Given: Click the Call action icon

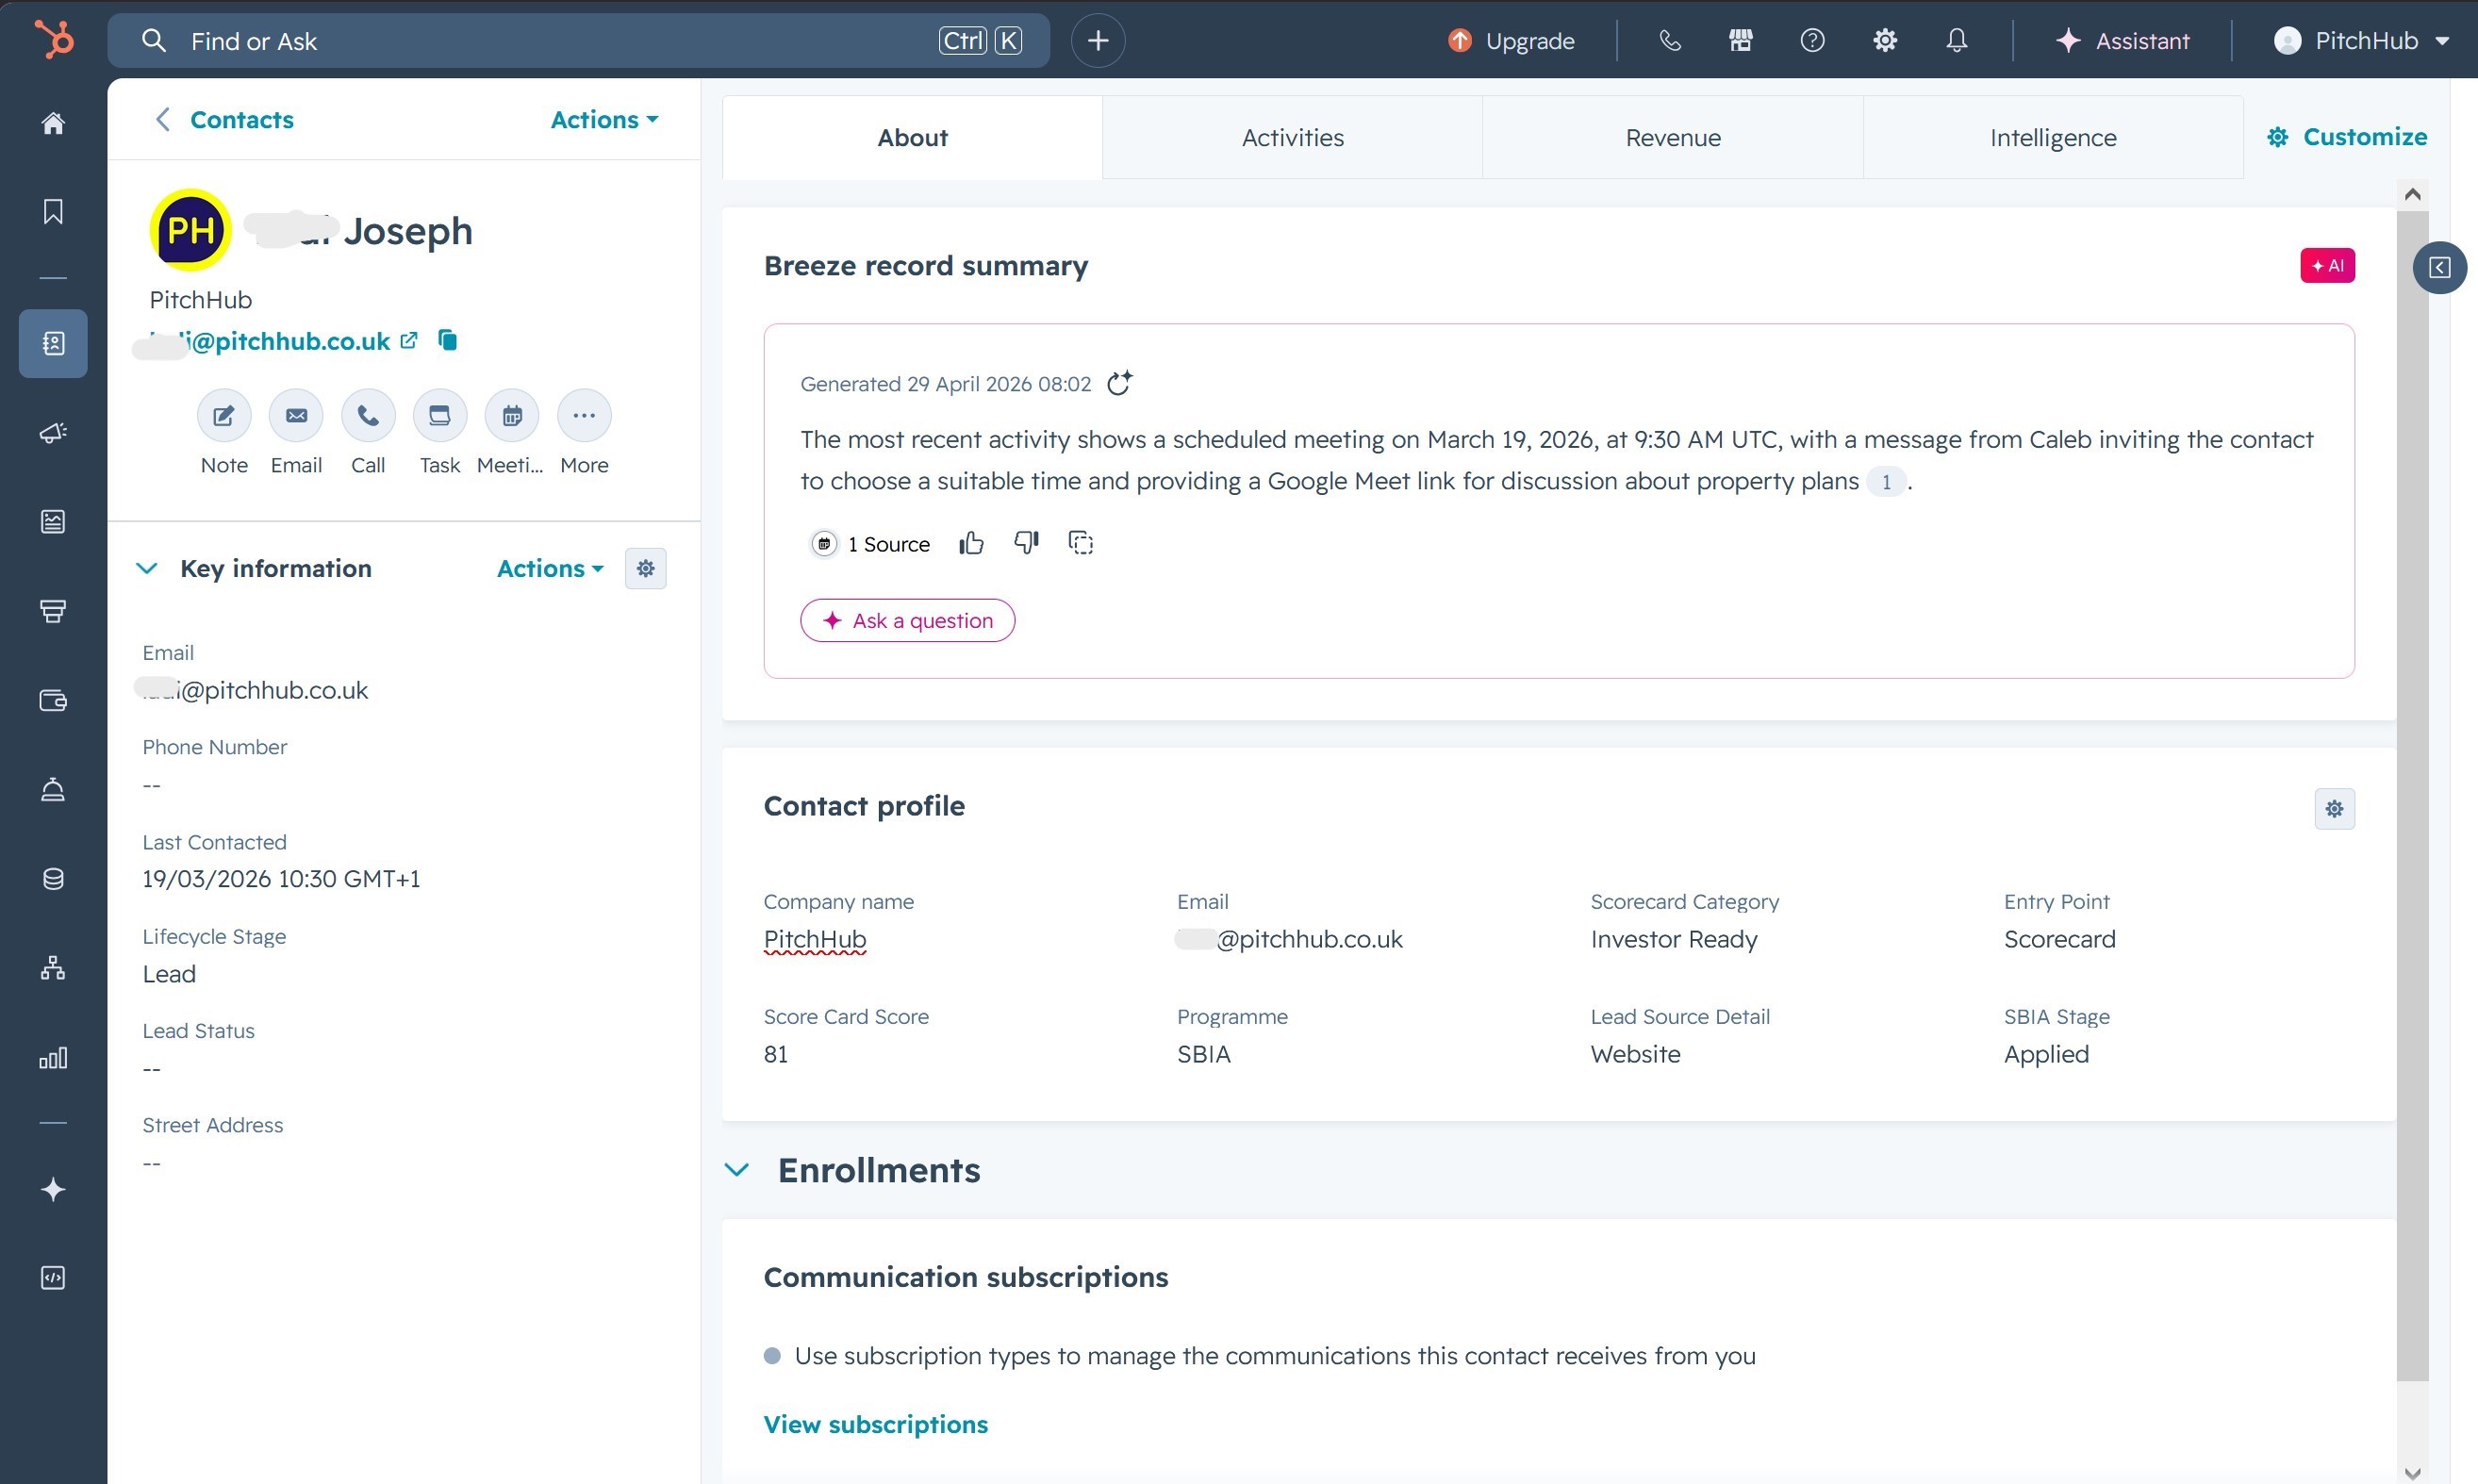Looking at the screenshot, I should [x=368, y=416].
